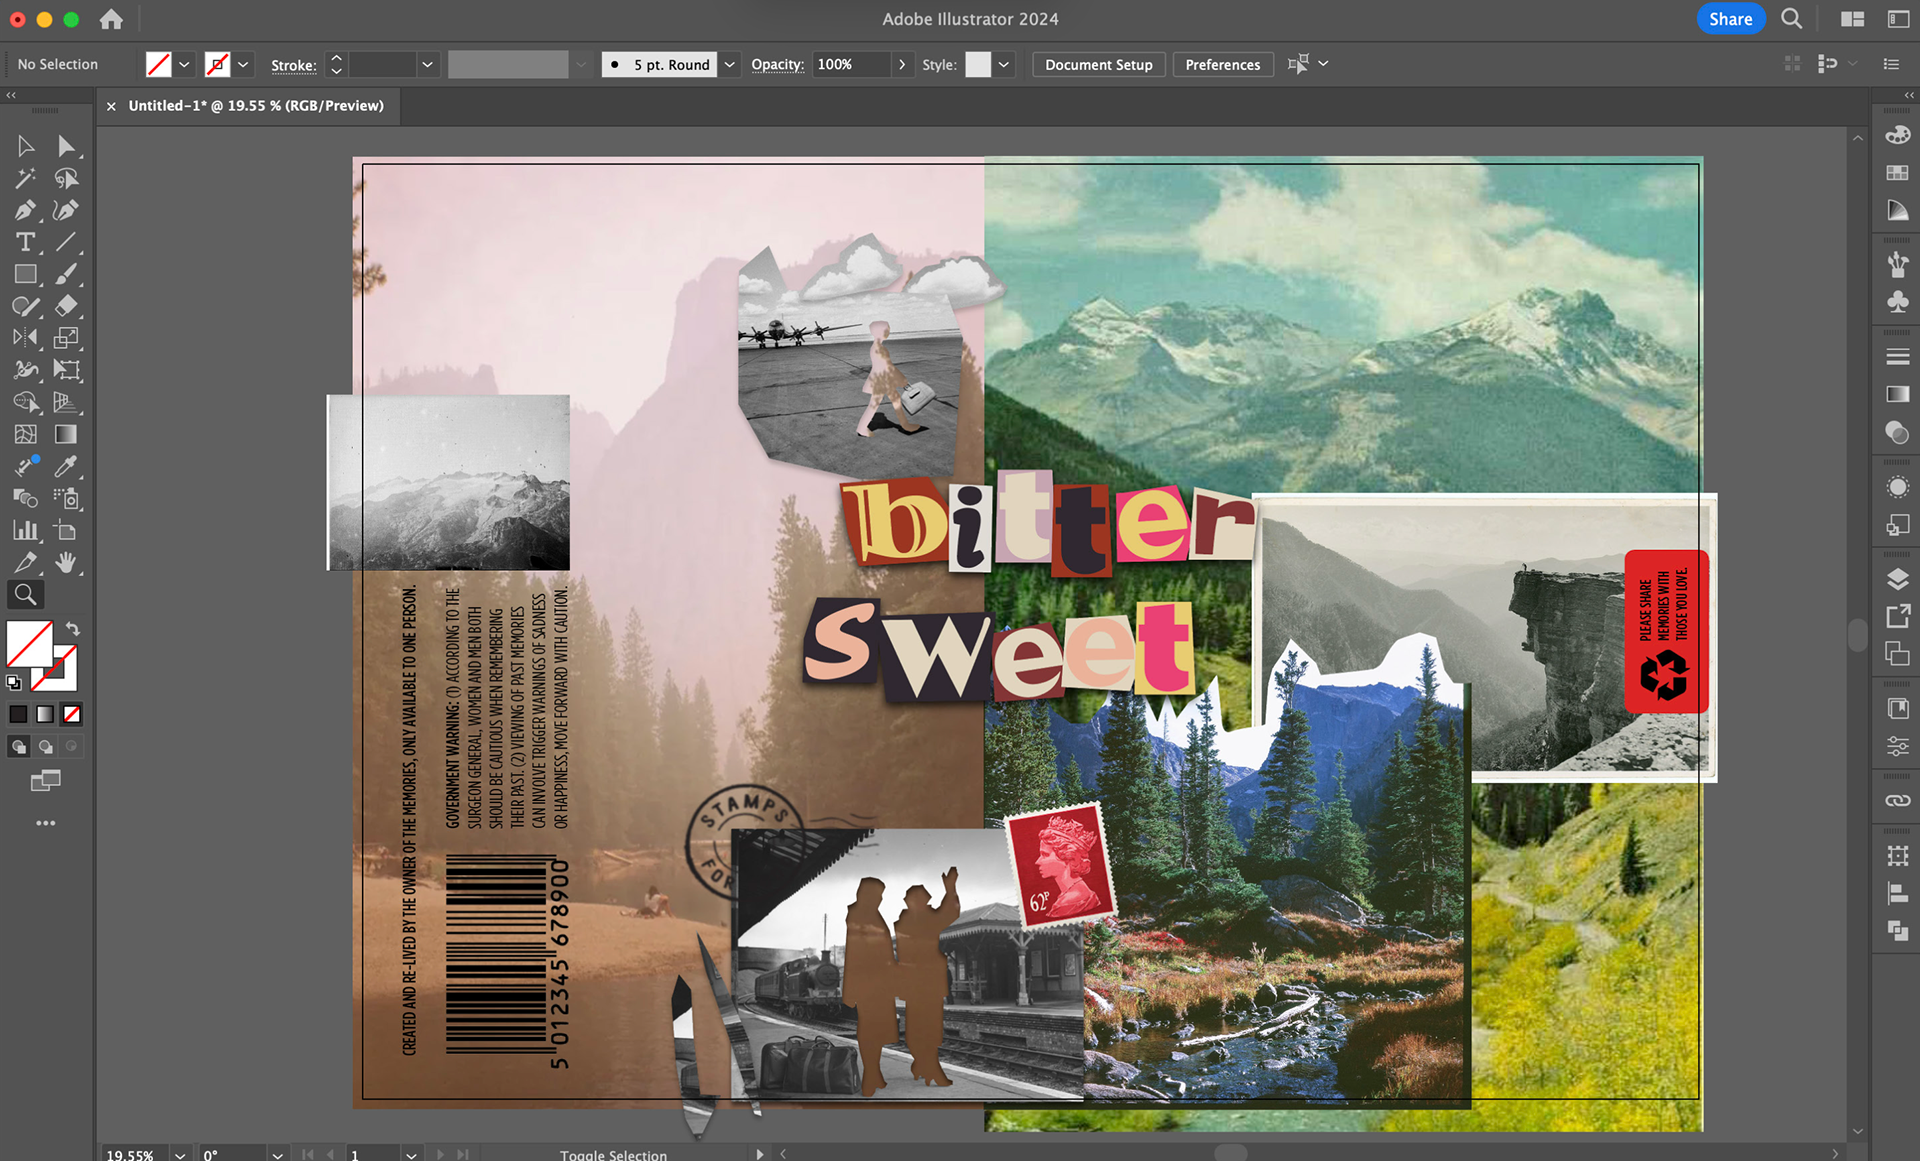Screen dimensions: 1920x1161
Task: Open the Pathfinder panel
Action: (1897, 931)
